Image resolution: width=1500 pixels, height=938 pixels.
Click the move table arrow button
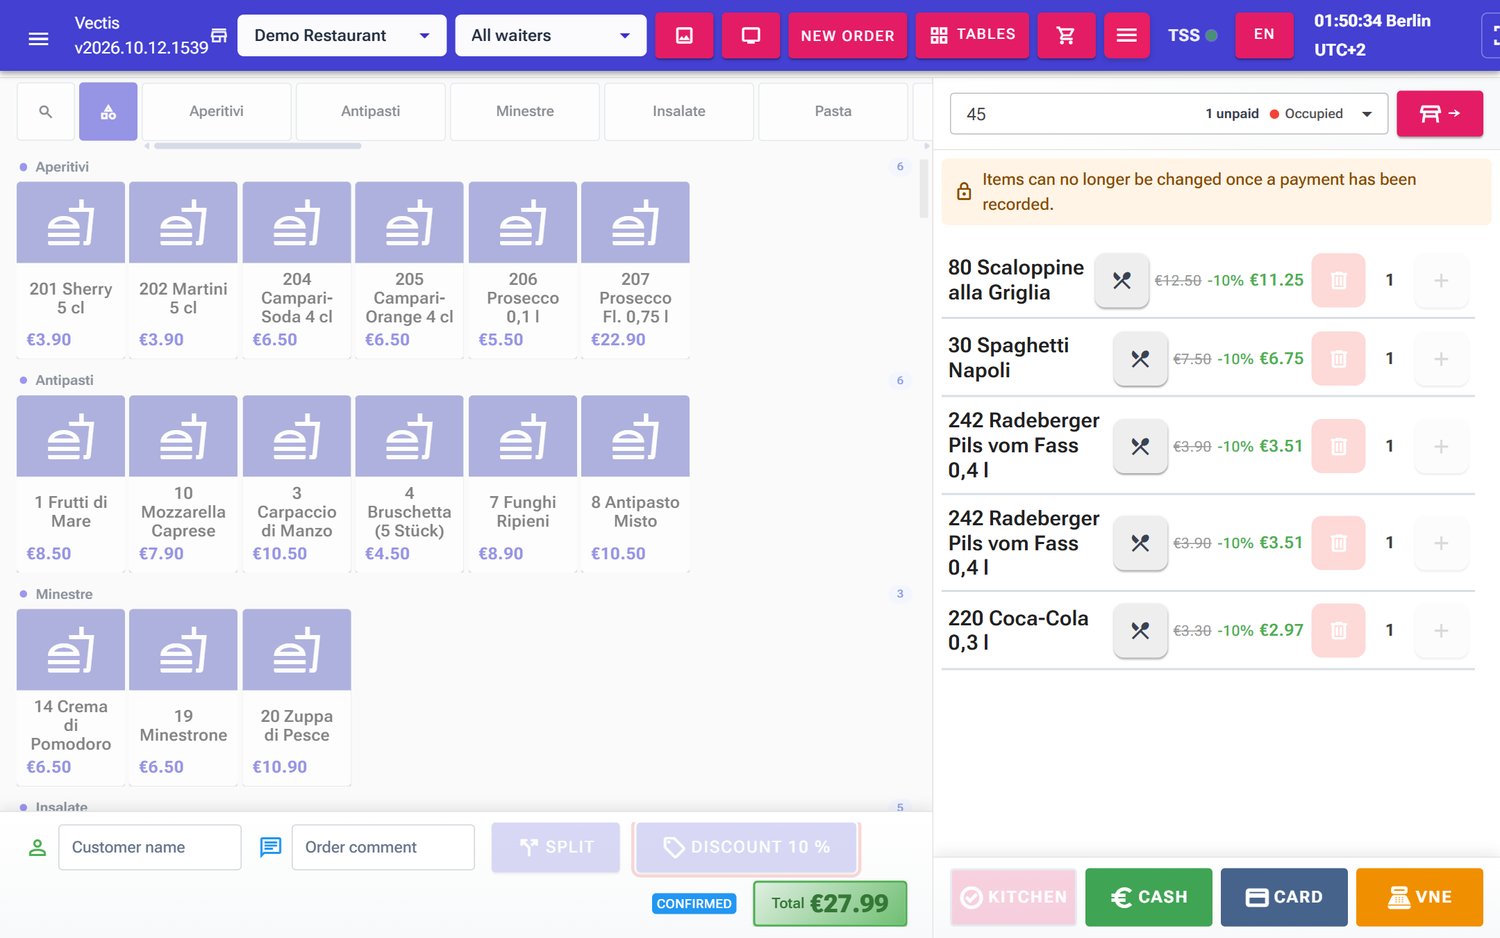click(x=1440, y=114)
